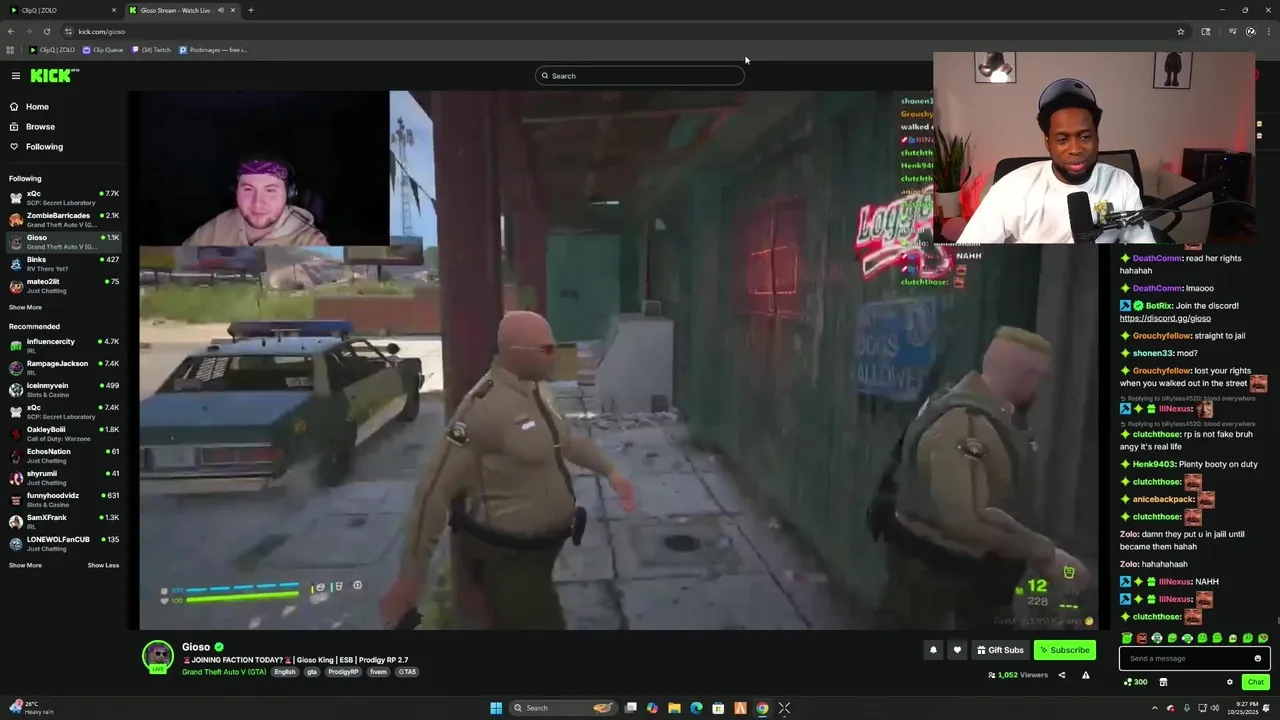Open recommended channel iceinmyvein
This screenshot has width=1280, height=720.
tap(64, 390)
